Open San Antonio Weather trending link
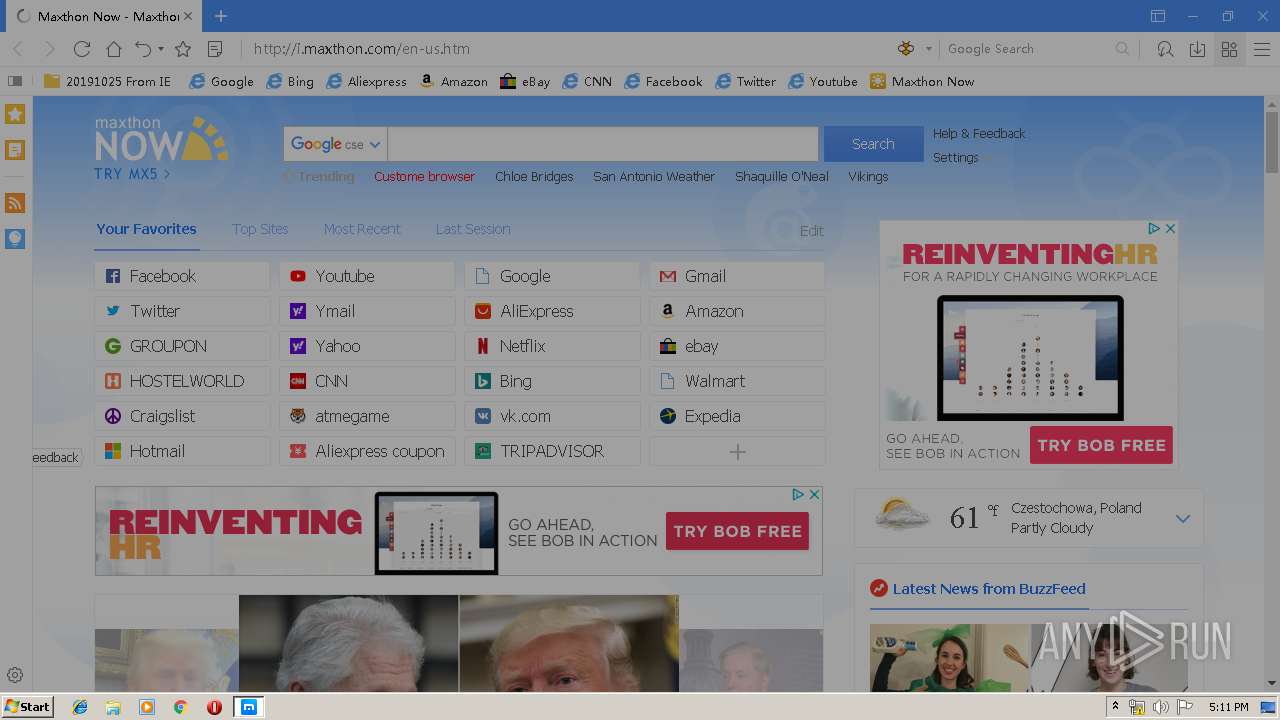This screenshot has width=1280, height=720. [654, 176]
